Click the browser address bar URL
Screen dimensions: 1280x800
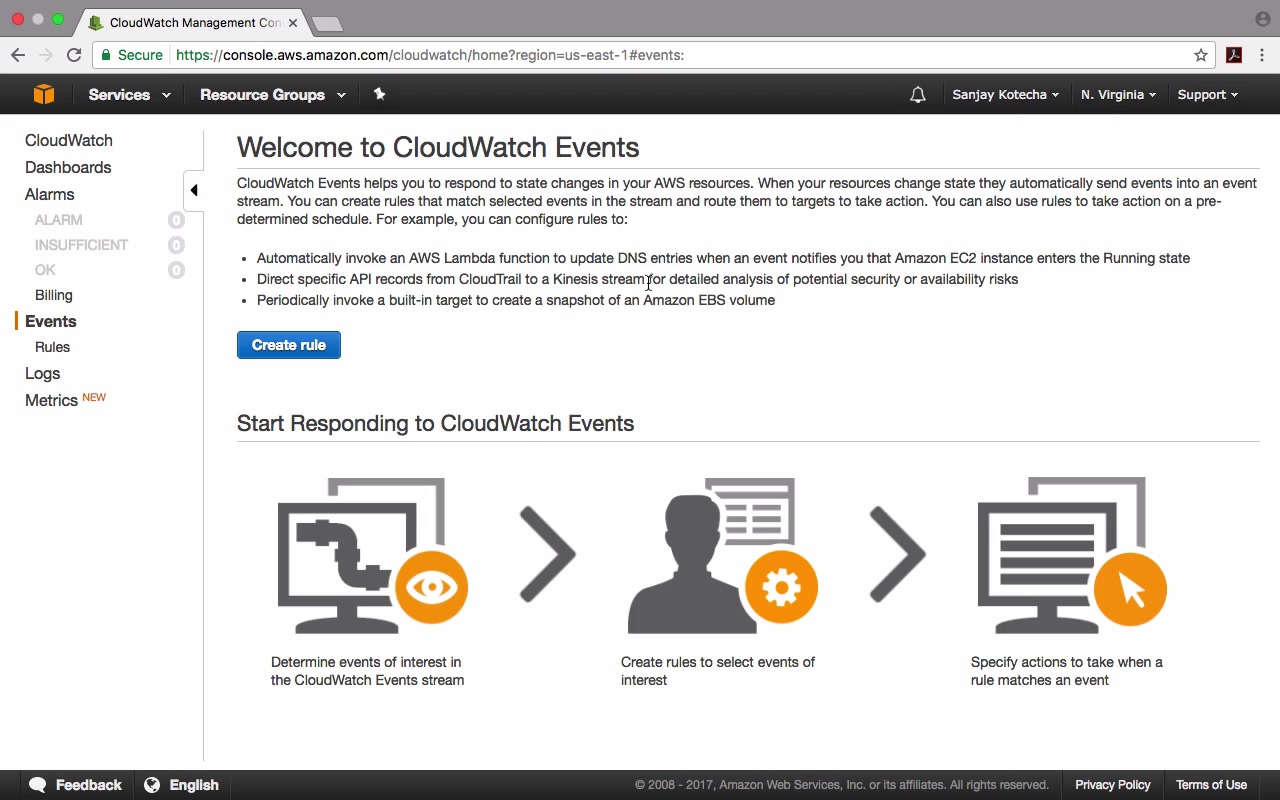pos(430,55)
